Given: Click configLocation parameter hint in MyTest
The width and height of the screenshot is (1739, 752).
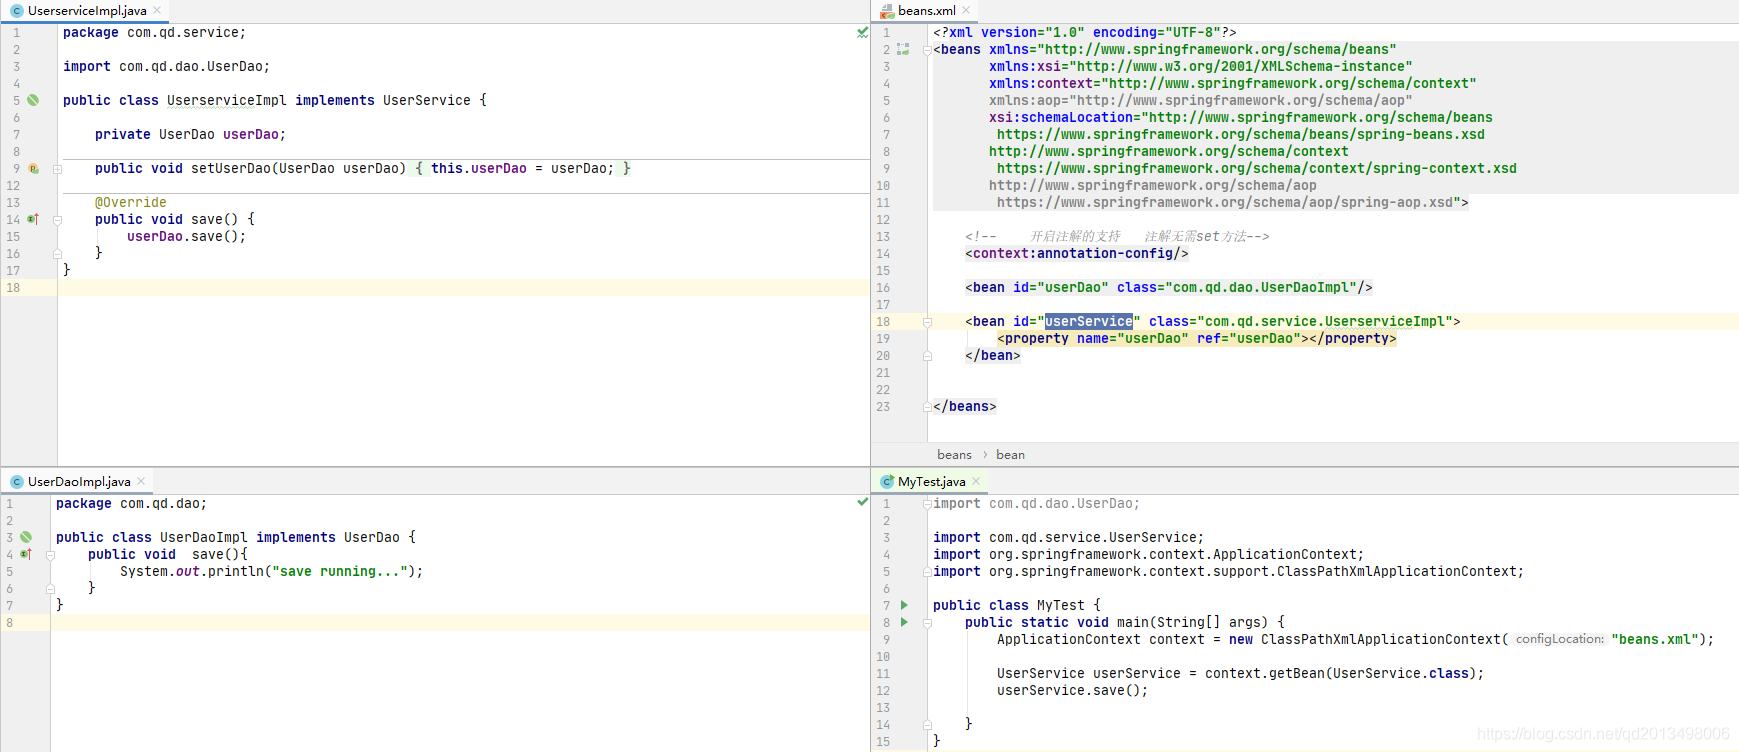Looking at the screenshot, I should tap(1559, 639).
